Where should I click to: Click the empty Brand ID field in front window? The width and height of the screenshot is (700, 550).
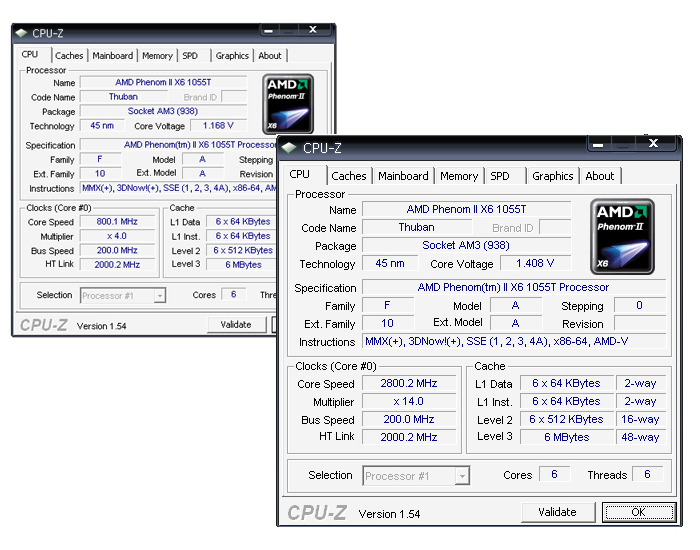coord(555,227)
